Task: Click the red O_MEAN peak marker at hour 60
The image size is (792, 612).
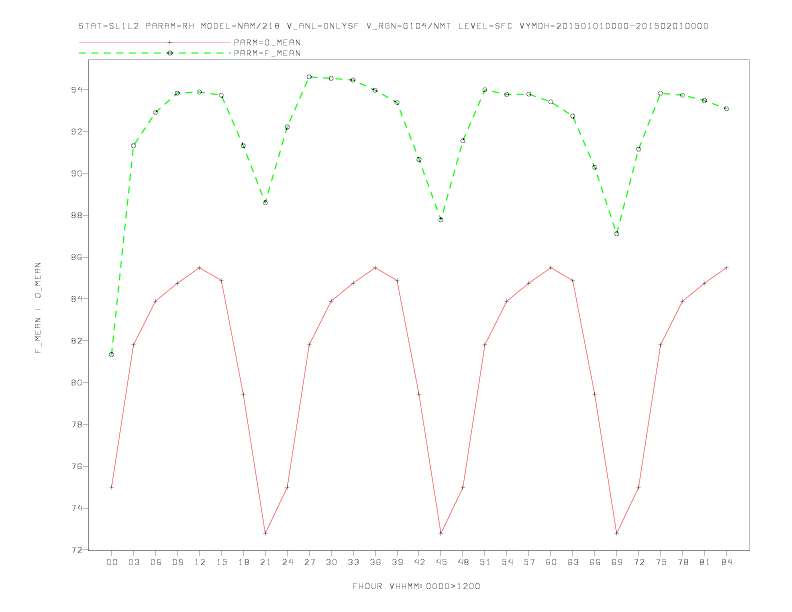Action: 551,268
